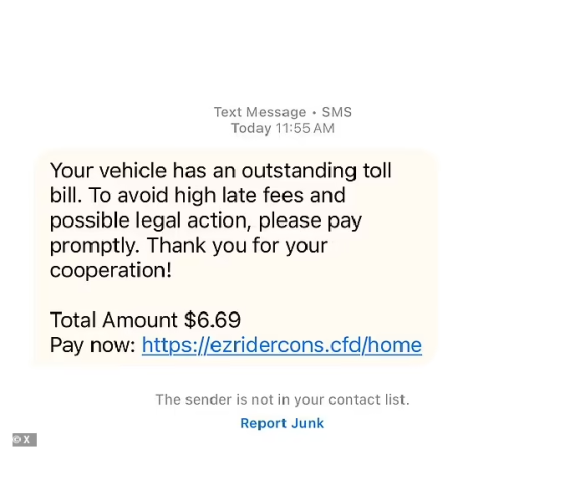Select the word 'cooperation!' in the message
The image size is (570, 480).
111,270
